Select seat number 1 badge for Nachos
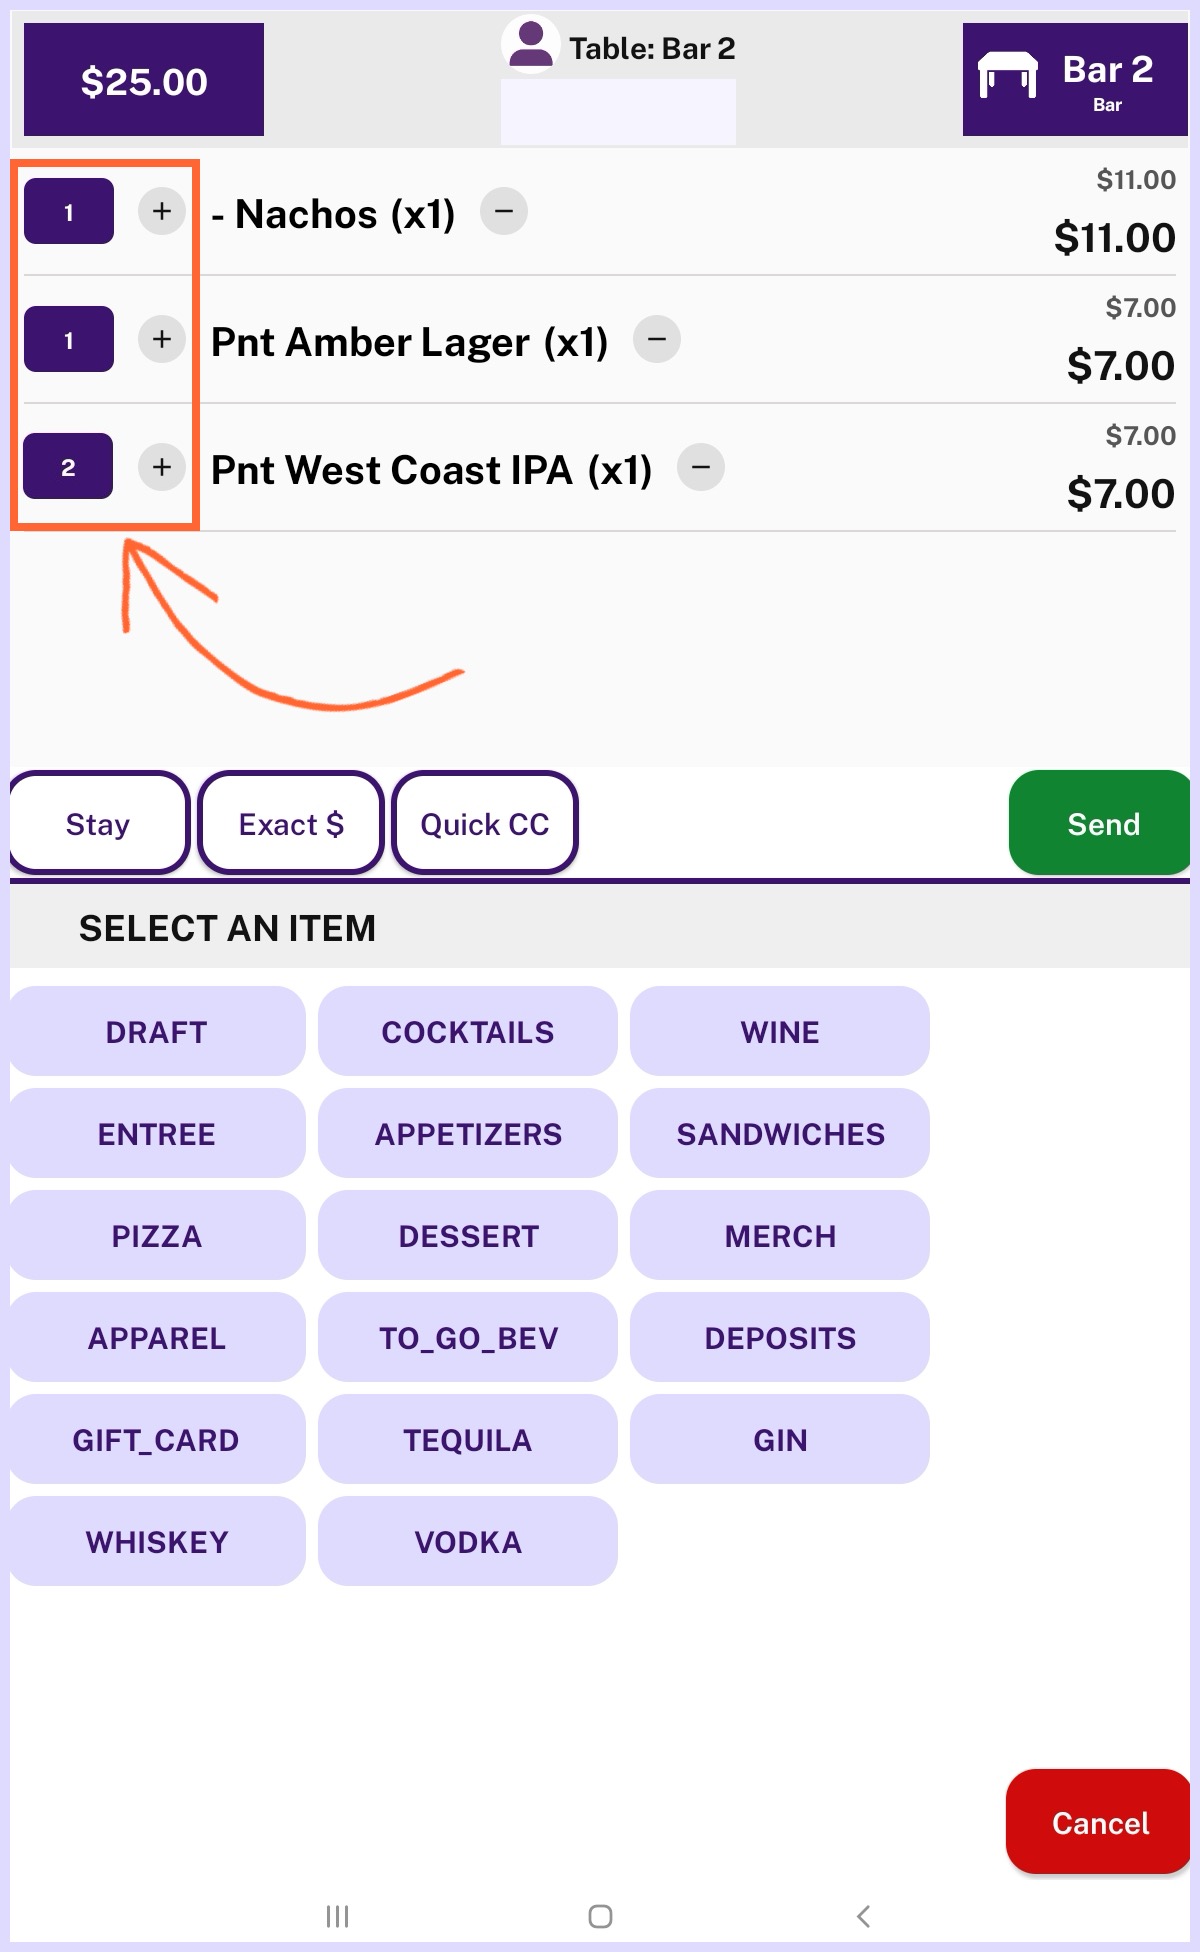Image resolution: width=1200 pixels, height=1952 pixels. pyautogui.click(x=68, y=212)
